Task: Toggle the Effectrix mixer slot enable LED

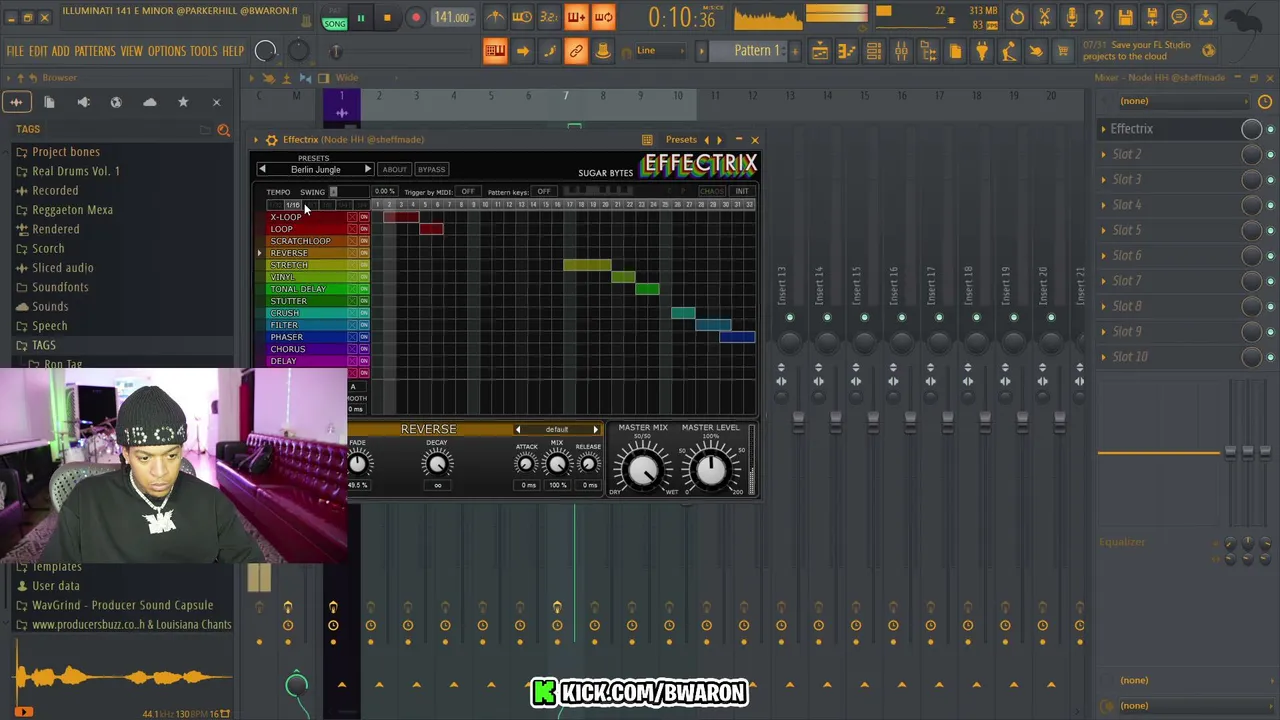Action: (x=1270, y=129)
